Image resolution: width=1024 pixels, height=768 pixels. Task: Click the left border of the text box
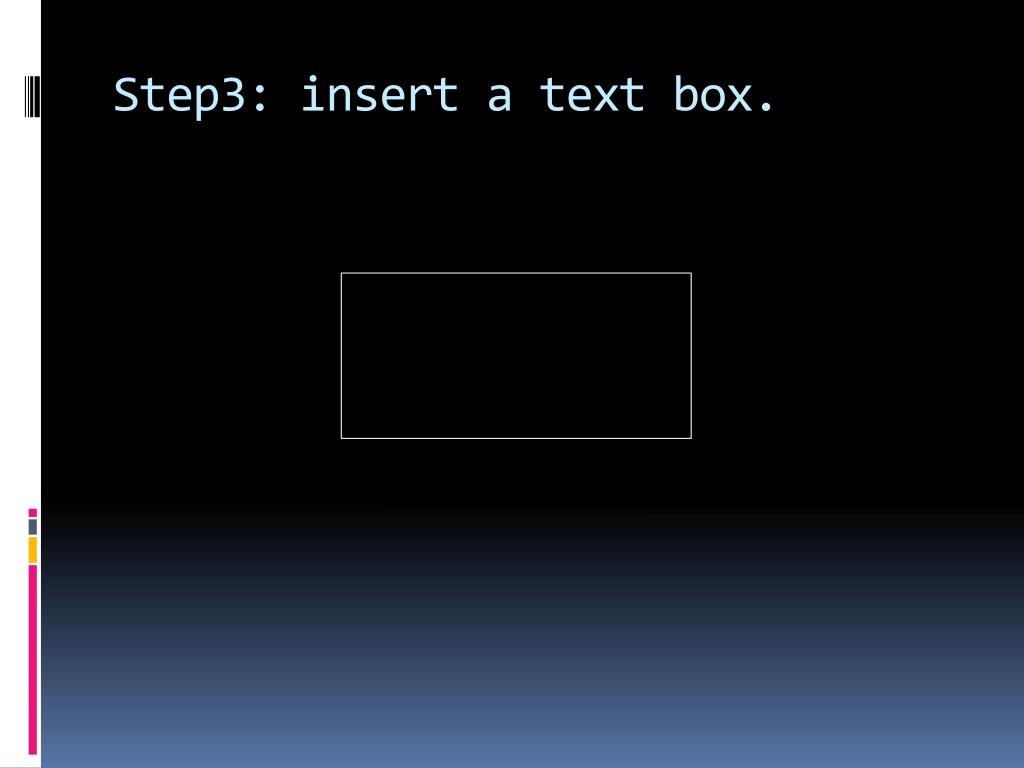click(342, 355)
